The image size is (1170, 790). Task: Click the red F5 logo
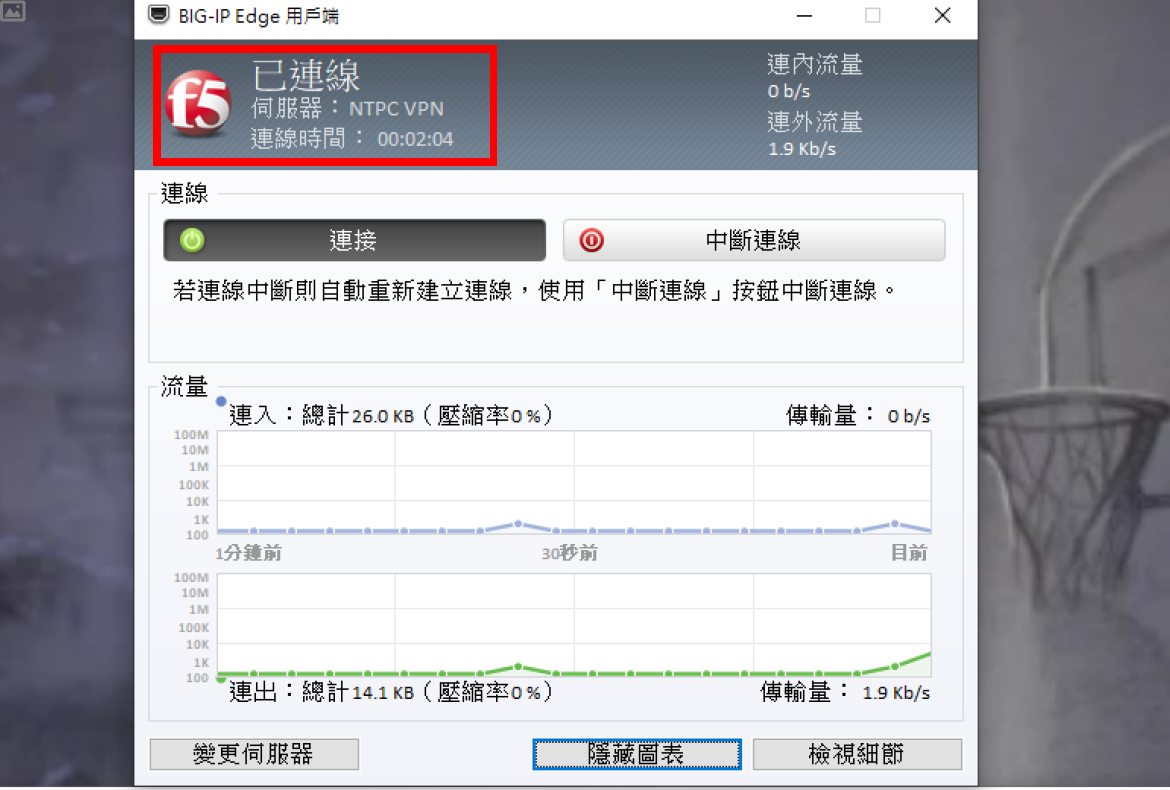197,103
